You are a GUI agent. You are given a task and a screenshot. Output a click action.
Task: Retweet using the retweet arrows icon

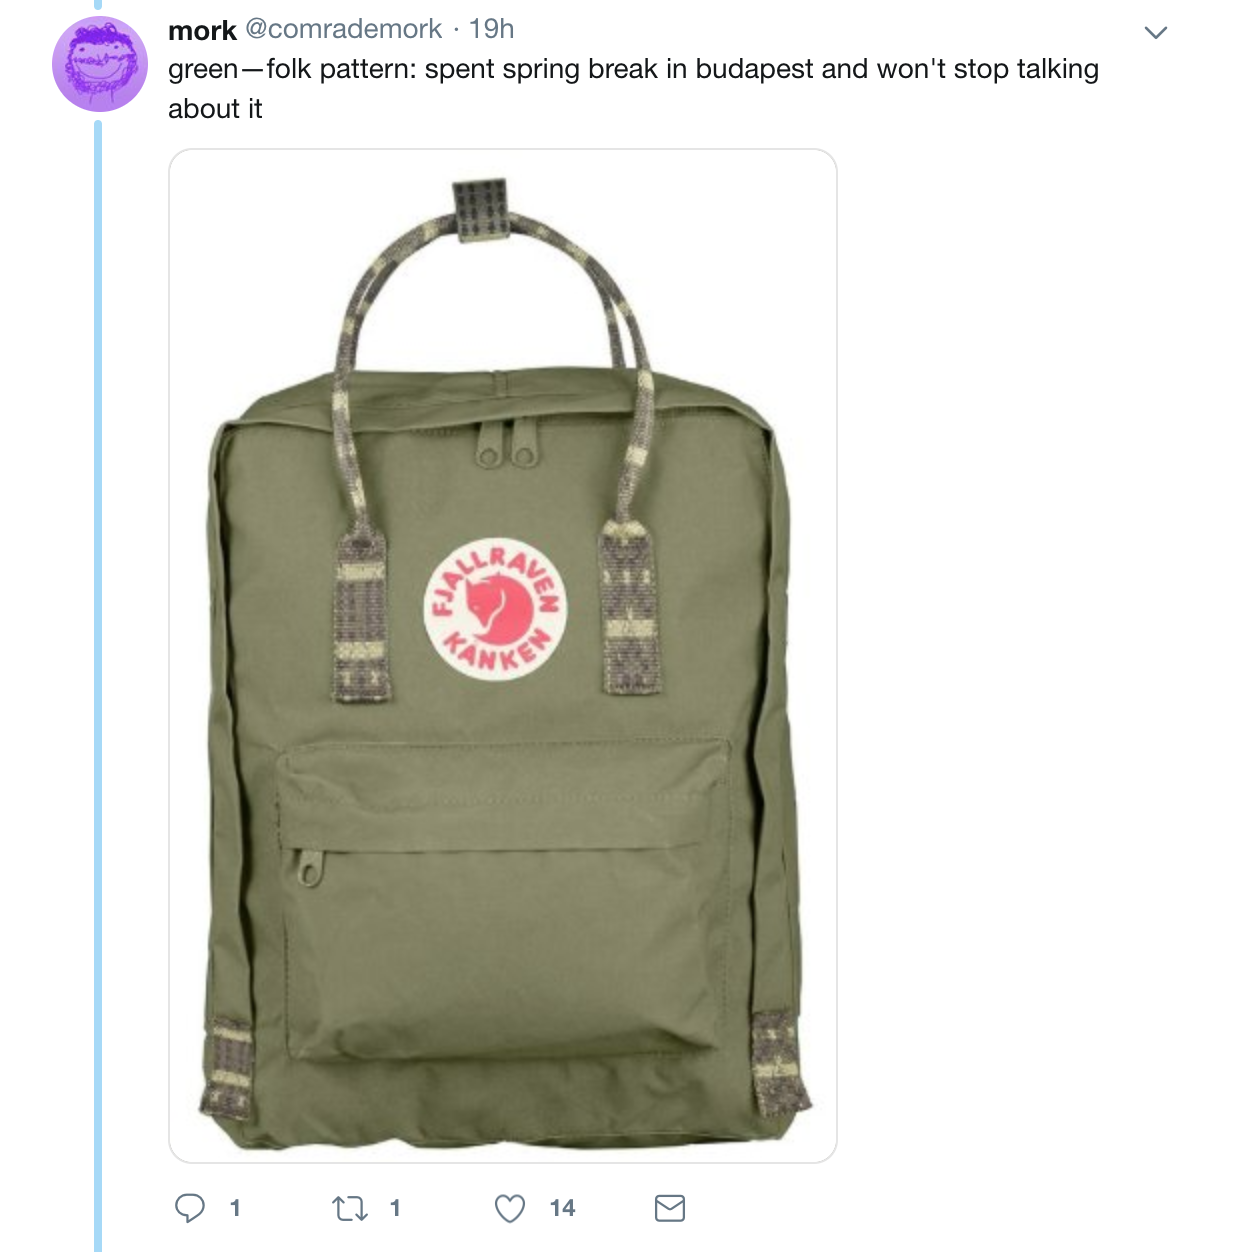click(350, 1209)
